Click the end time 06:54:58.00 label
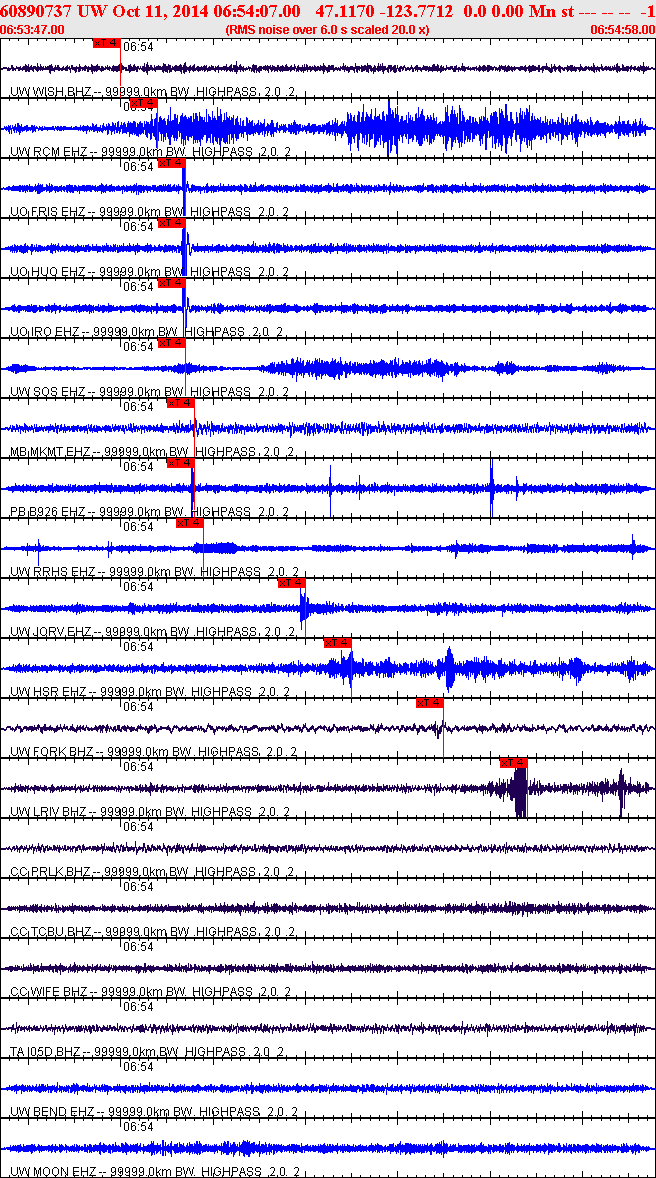Image resolution: width=656 pixels, height=1178 pixels. 622,29
